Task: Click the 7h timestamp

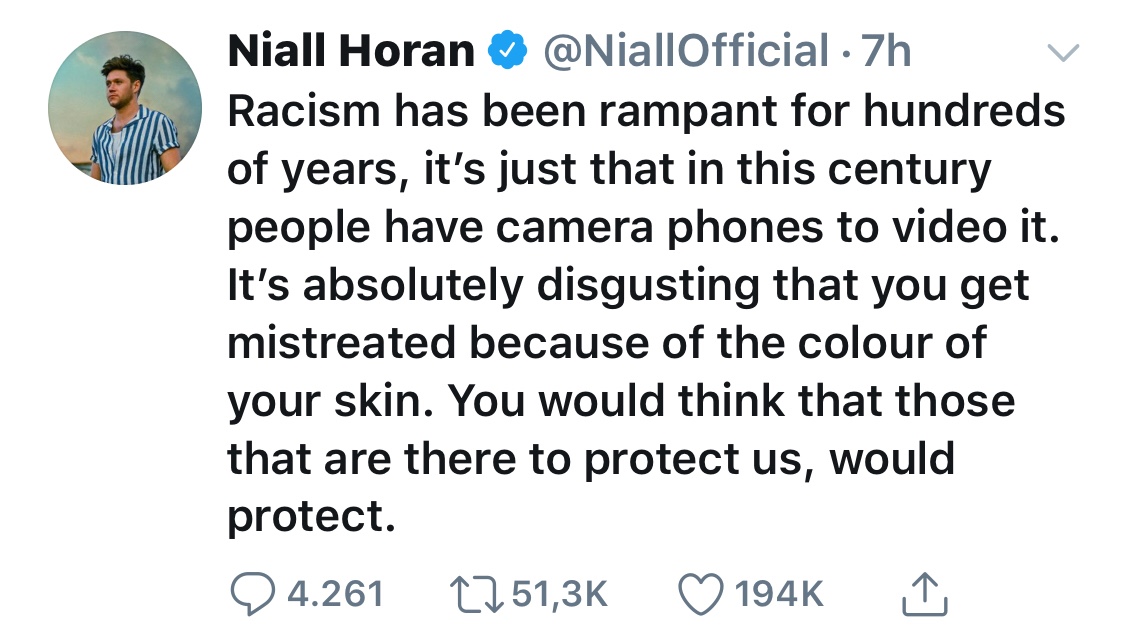Action: click(886, 51)
